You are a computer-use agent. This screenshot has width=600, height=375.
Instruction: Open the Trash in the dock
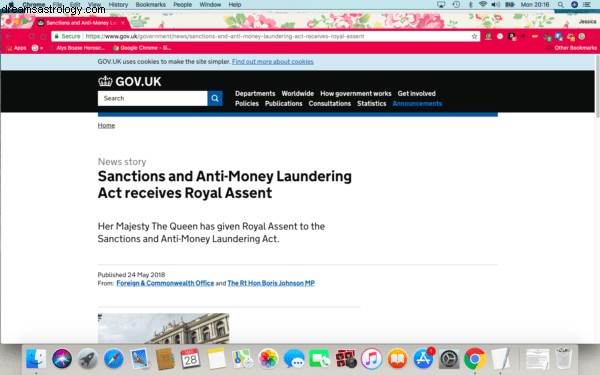click(563, 359)
